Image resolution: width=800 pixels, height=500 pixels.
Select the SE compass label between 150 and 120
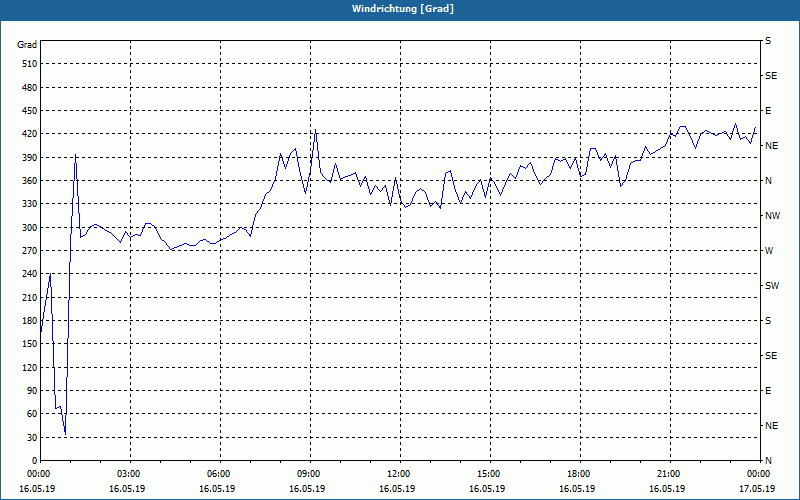click(771, 356)
